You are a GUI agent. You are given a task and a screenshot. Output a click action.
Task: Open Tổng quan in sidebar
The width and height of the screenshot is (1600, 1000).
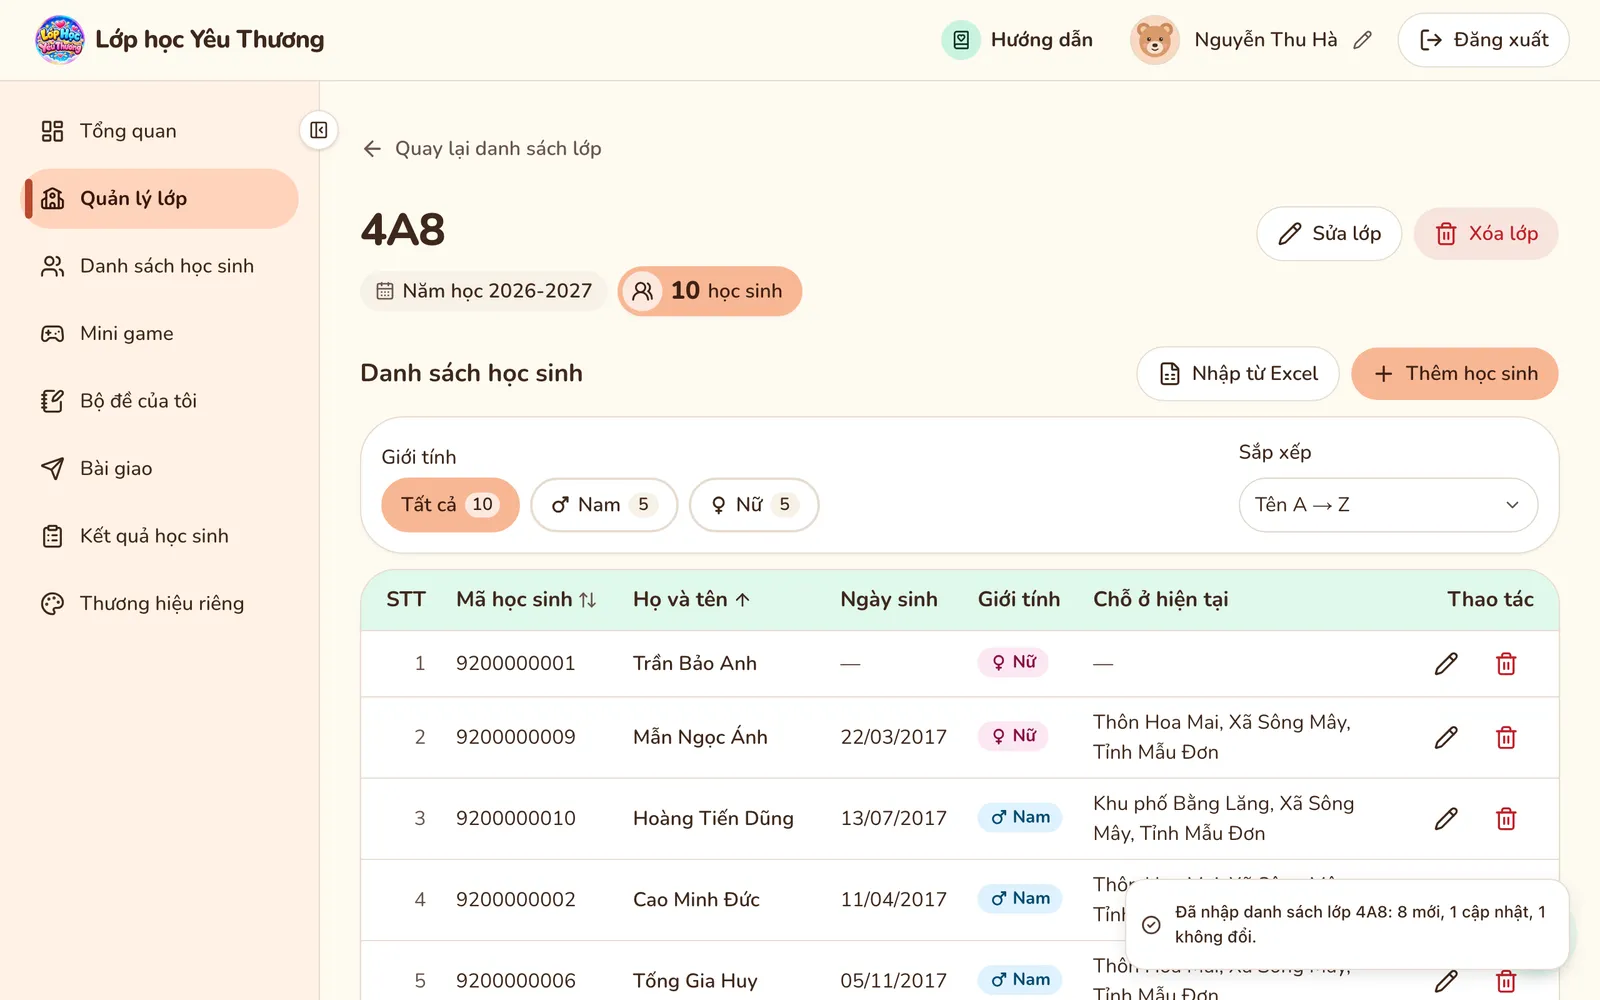click(x=160, y=131)
